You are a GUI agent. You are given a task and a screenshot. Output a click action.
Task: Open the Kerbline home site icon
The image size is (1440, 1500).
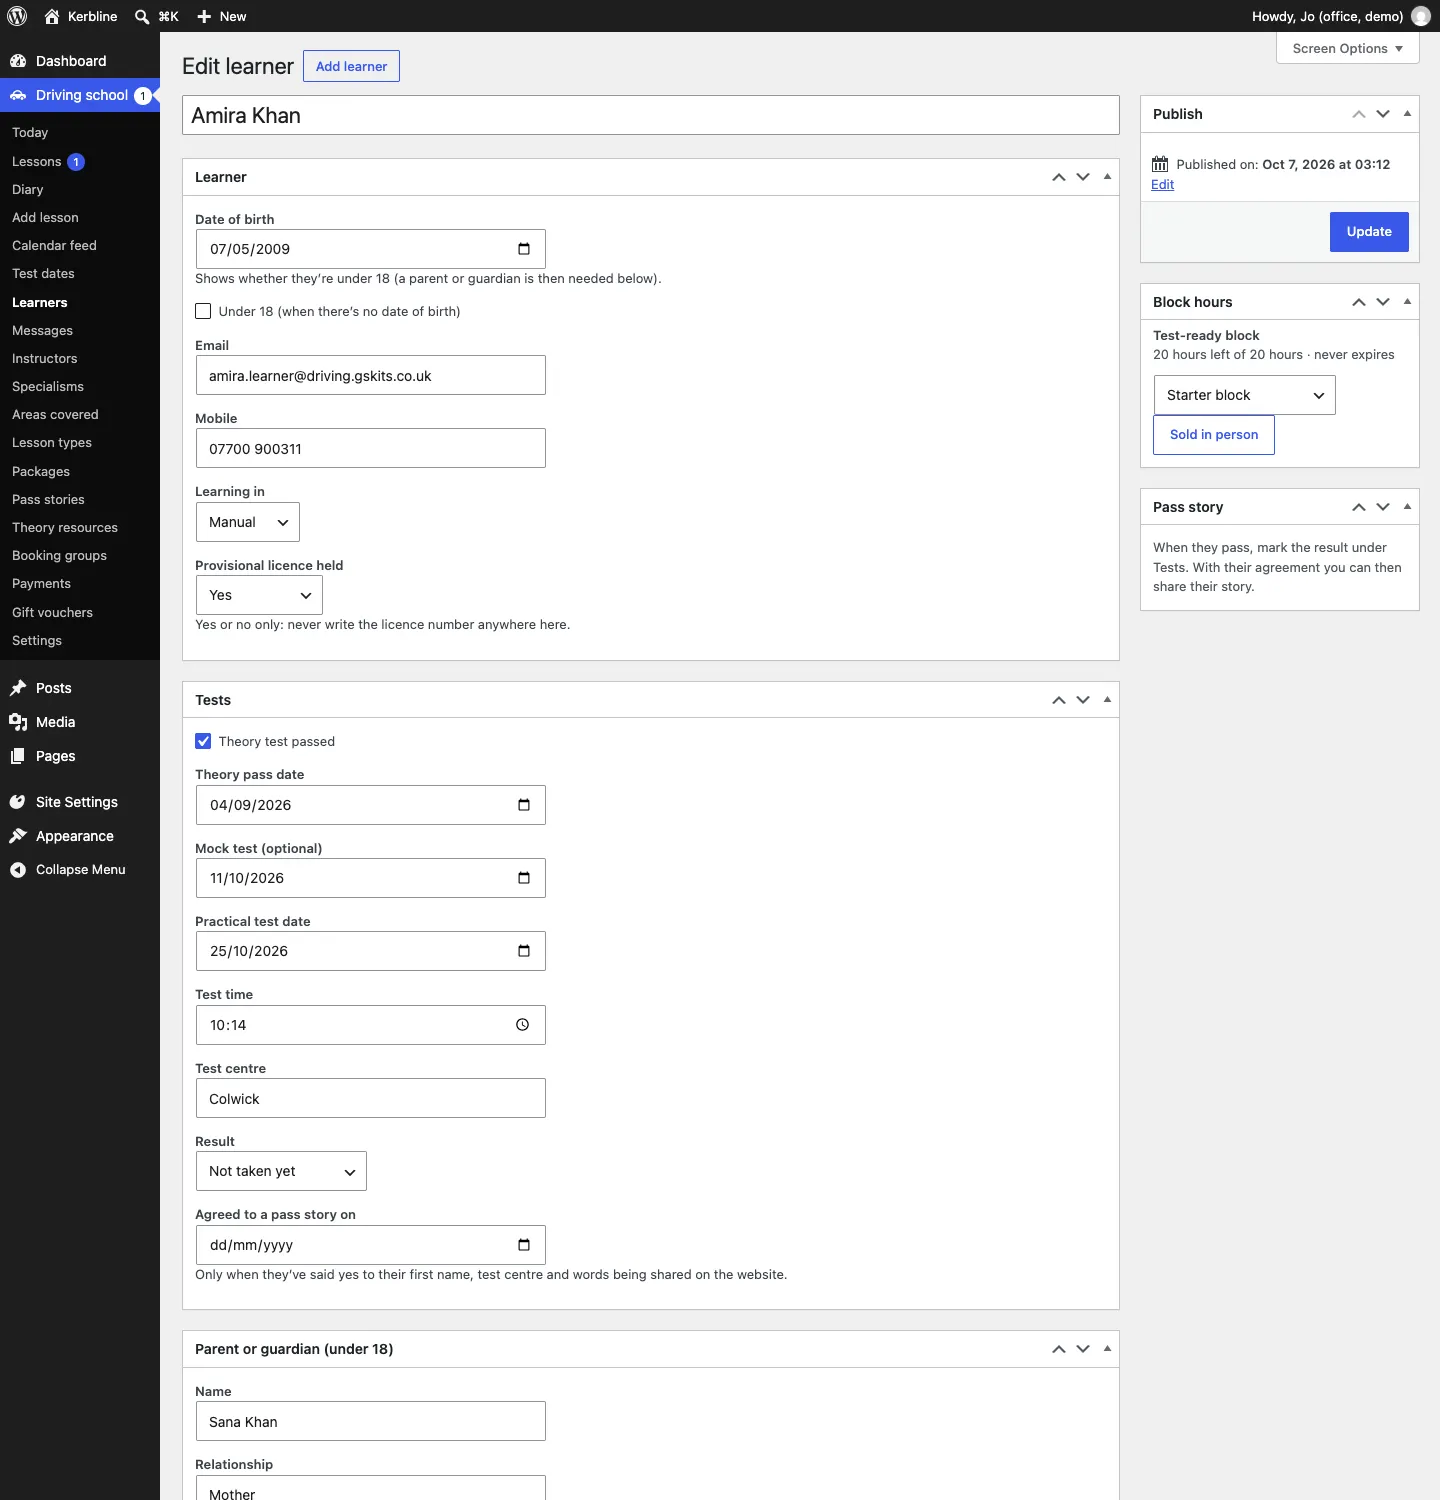tap(52, 16)
